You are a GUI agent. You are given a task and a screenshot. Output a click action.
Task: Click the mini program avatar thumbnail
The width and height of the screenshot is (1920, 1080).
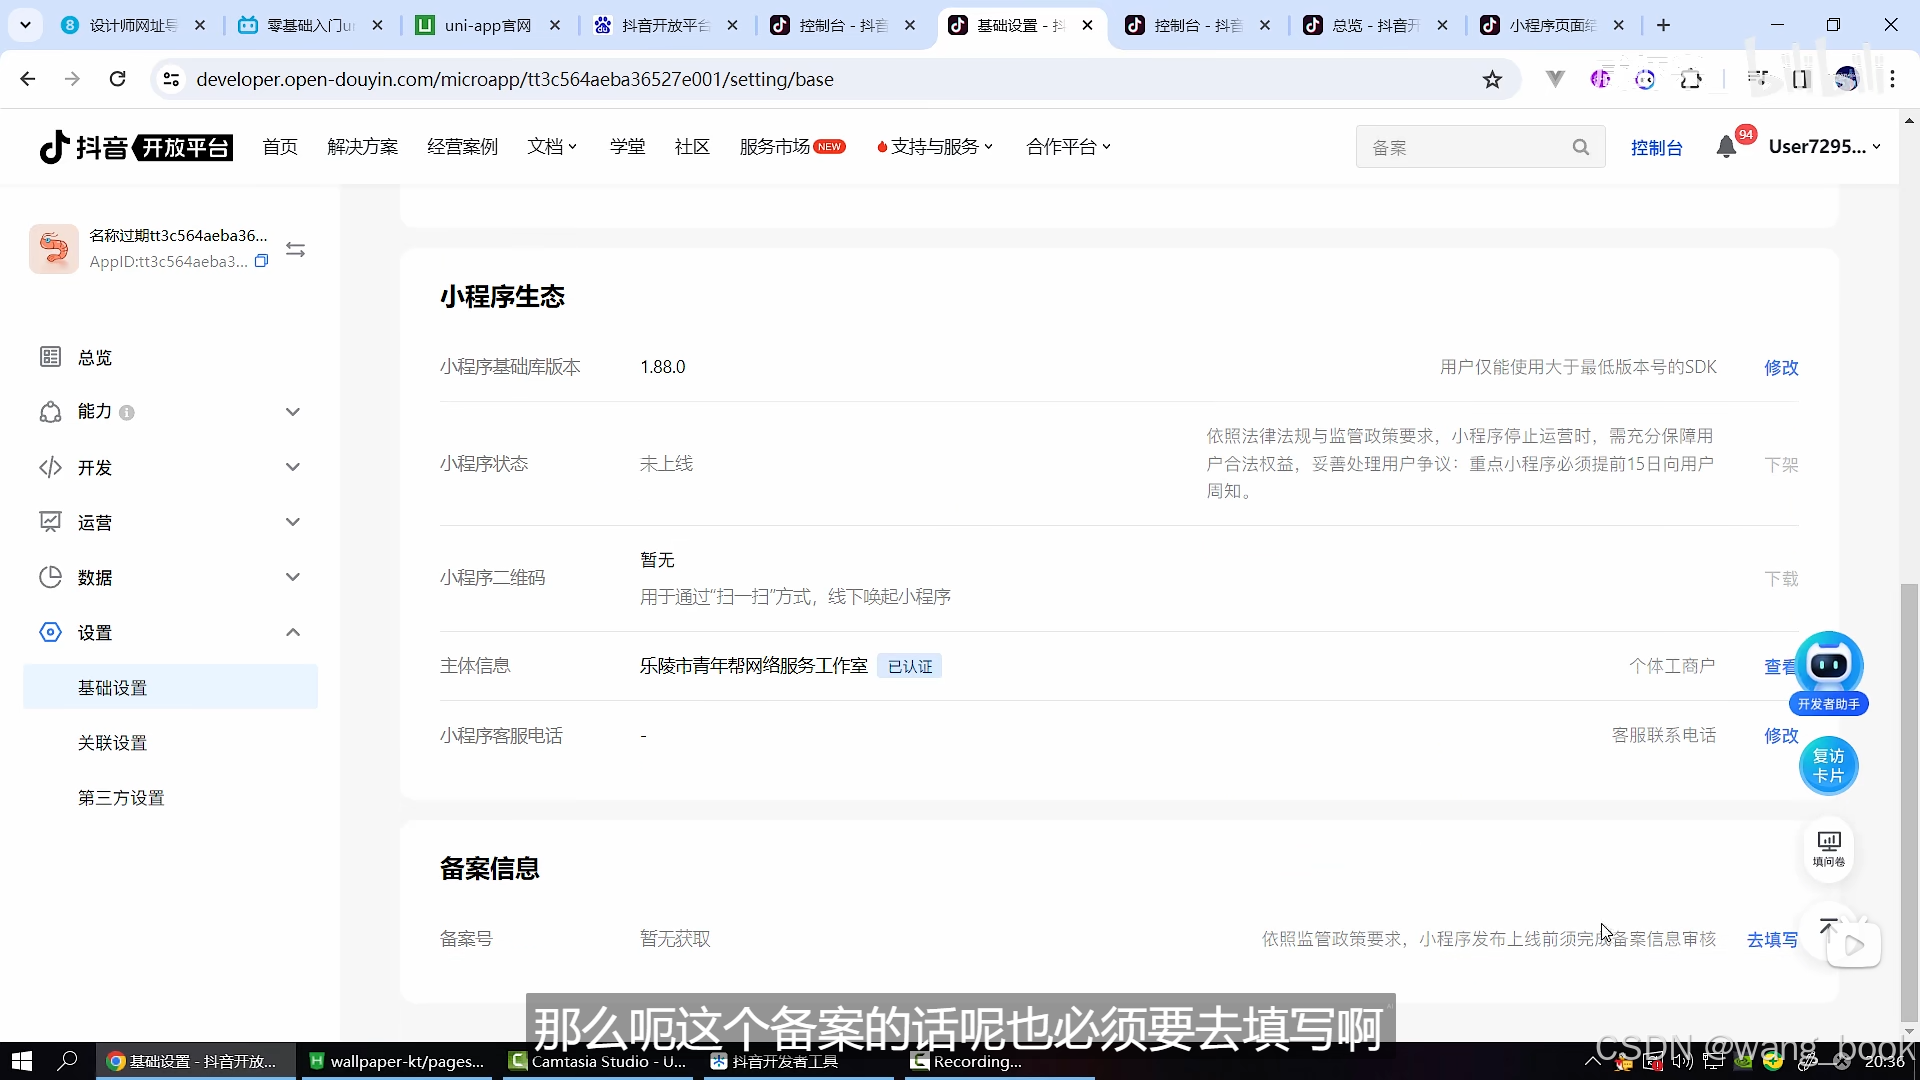point(54,248)
